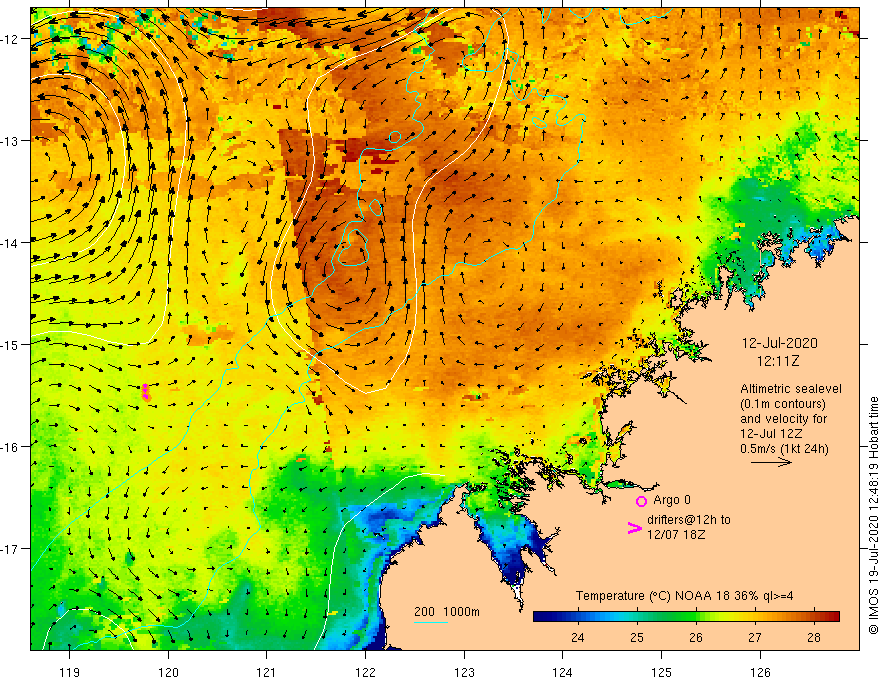Click the 200 1000m depth label
Viewport: 880px width, 680px height.
[447, 612]
